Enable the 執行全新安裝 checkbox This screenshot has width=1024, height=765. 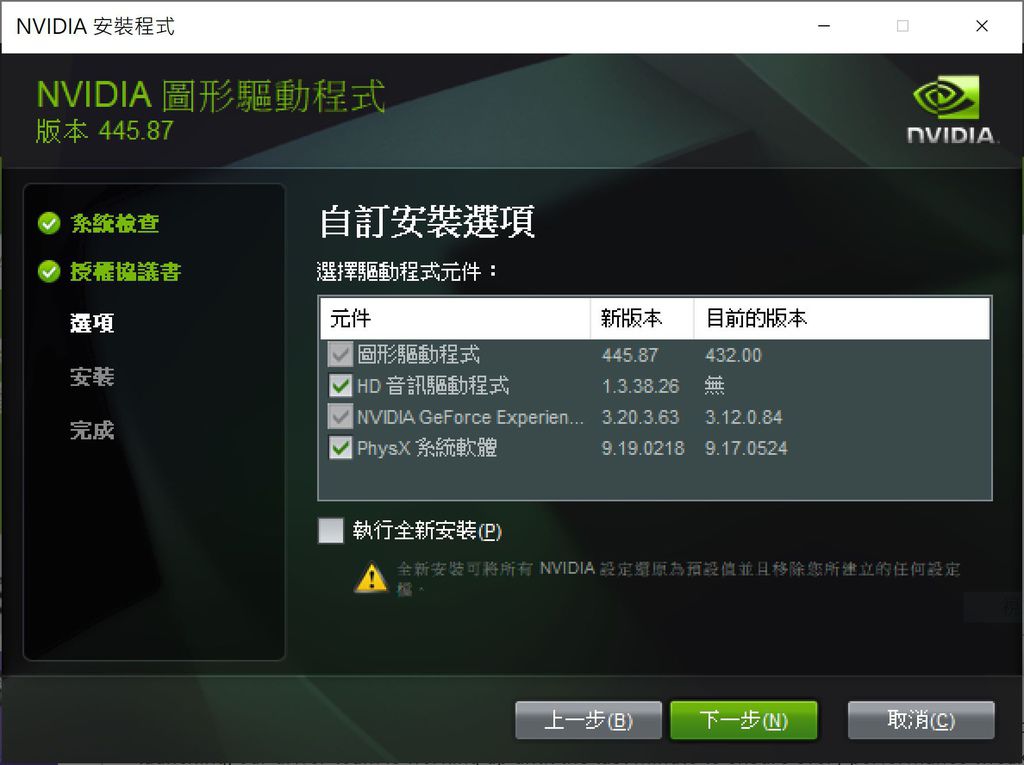[330, 530]
